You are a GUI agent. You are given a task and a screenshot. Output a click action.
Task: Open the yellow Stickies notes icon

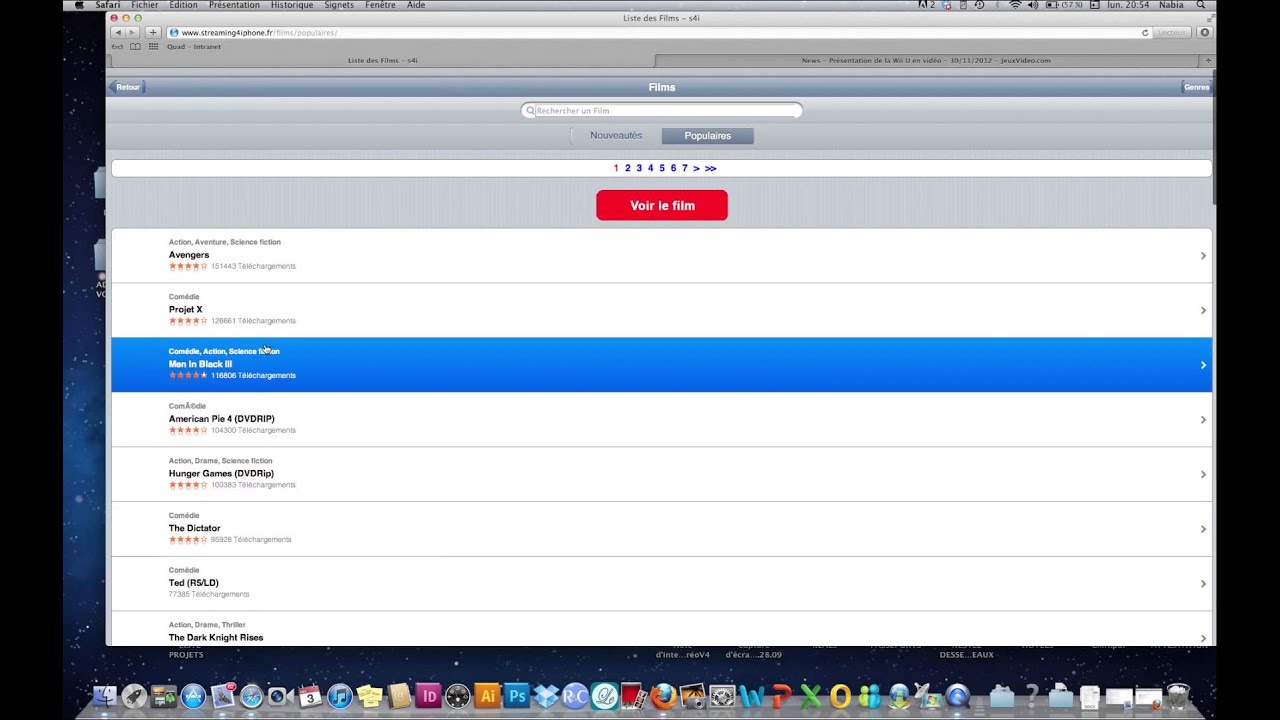point(370,696)
